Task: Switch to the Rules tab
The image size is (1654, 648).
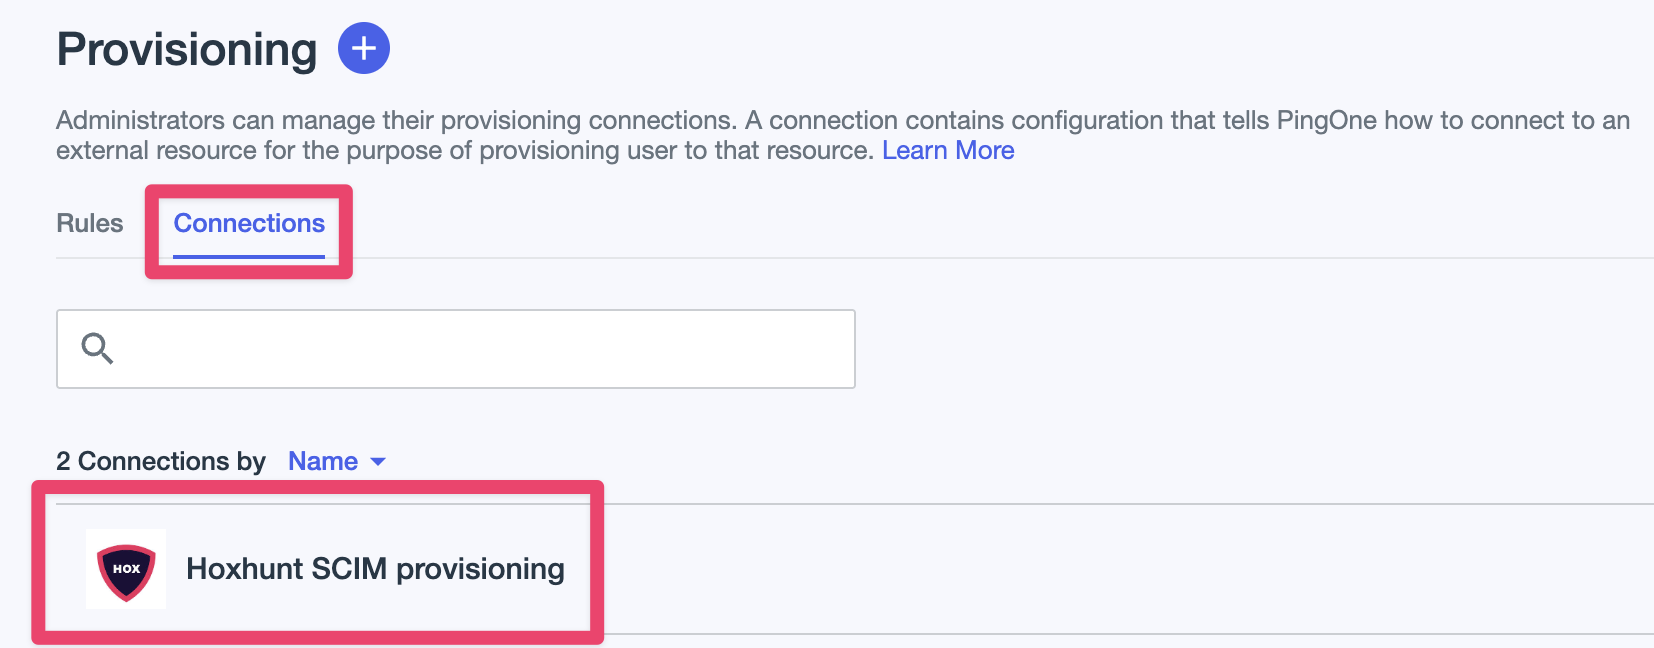Action: point(89,223)
